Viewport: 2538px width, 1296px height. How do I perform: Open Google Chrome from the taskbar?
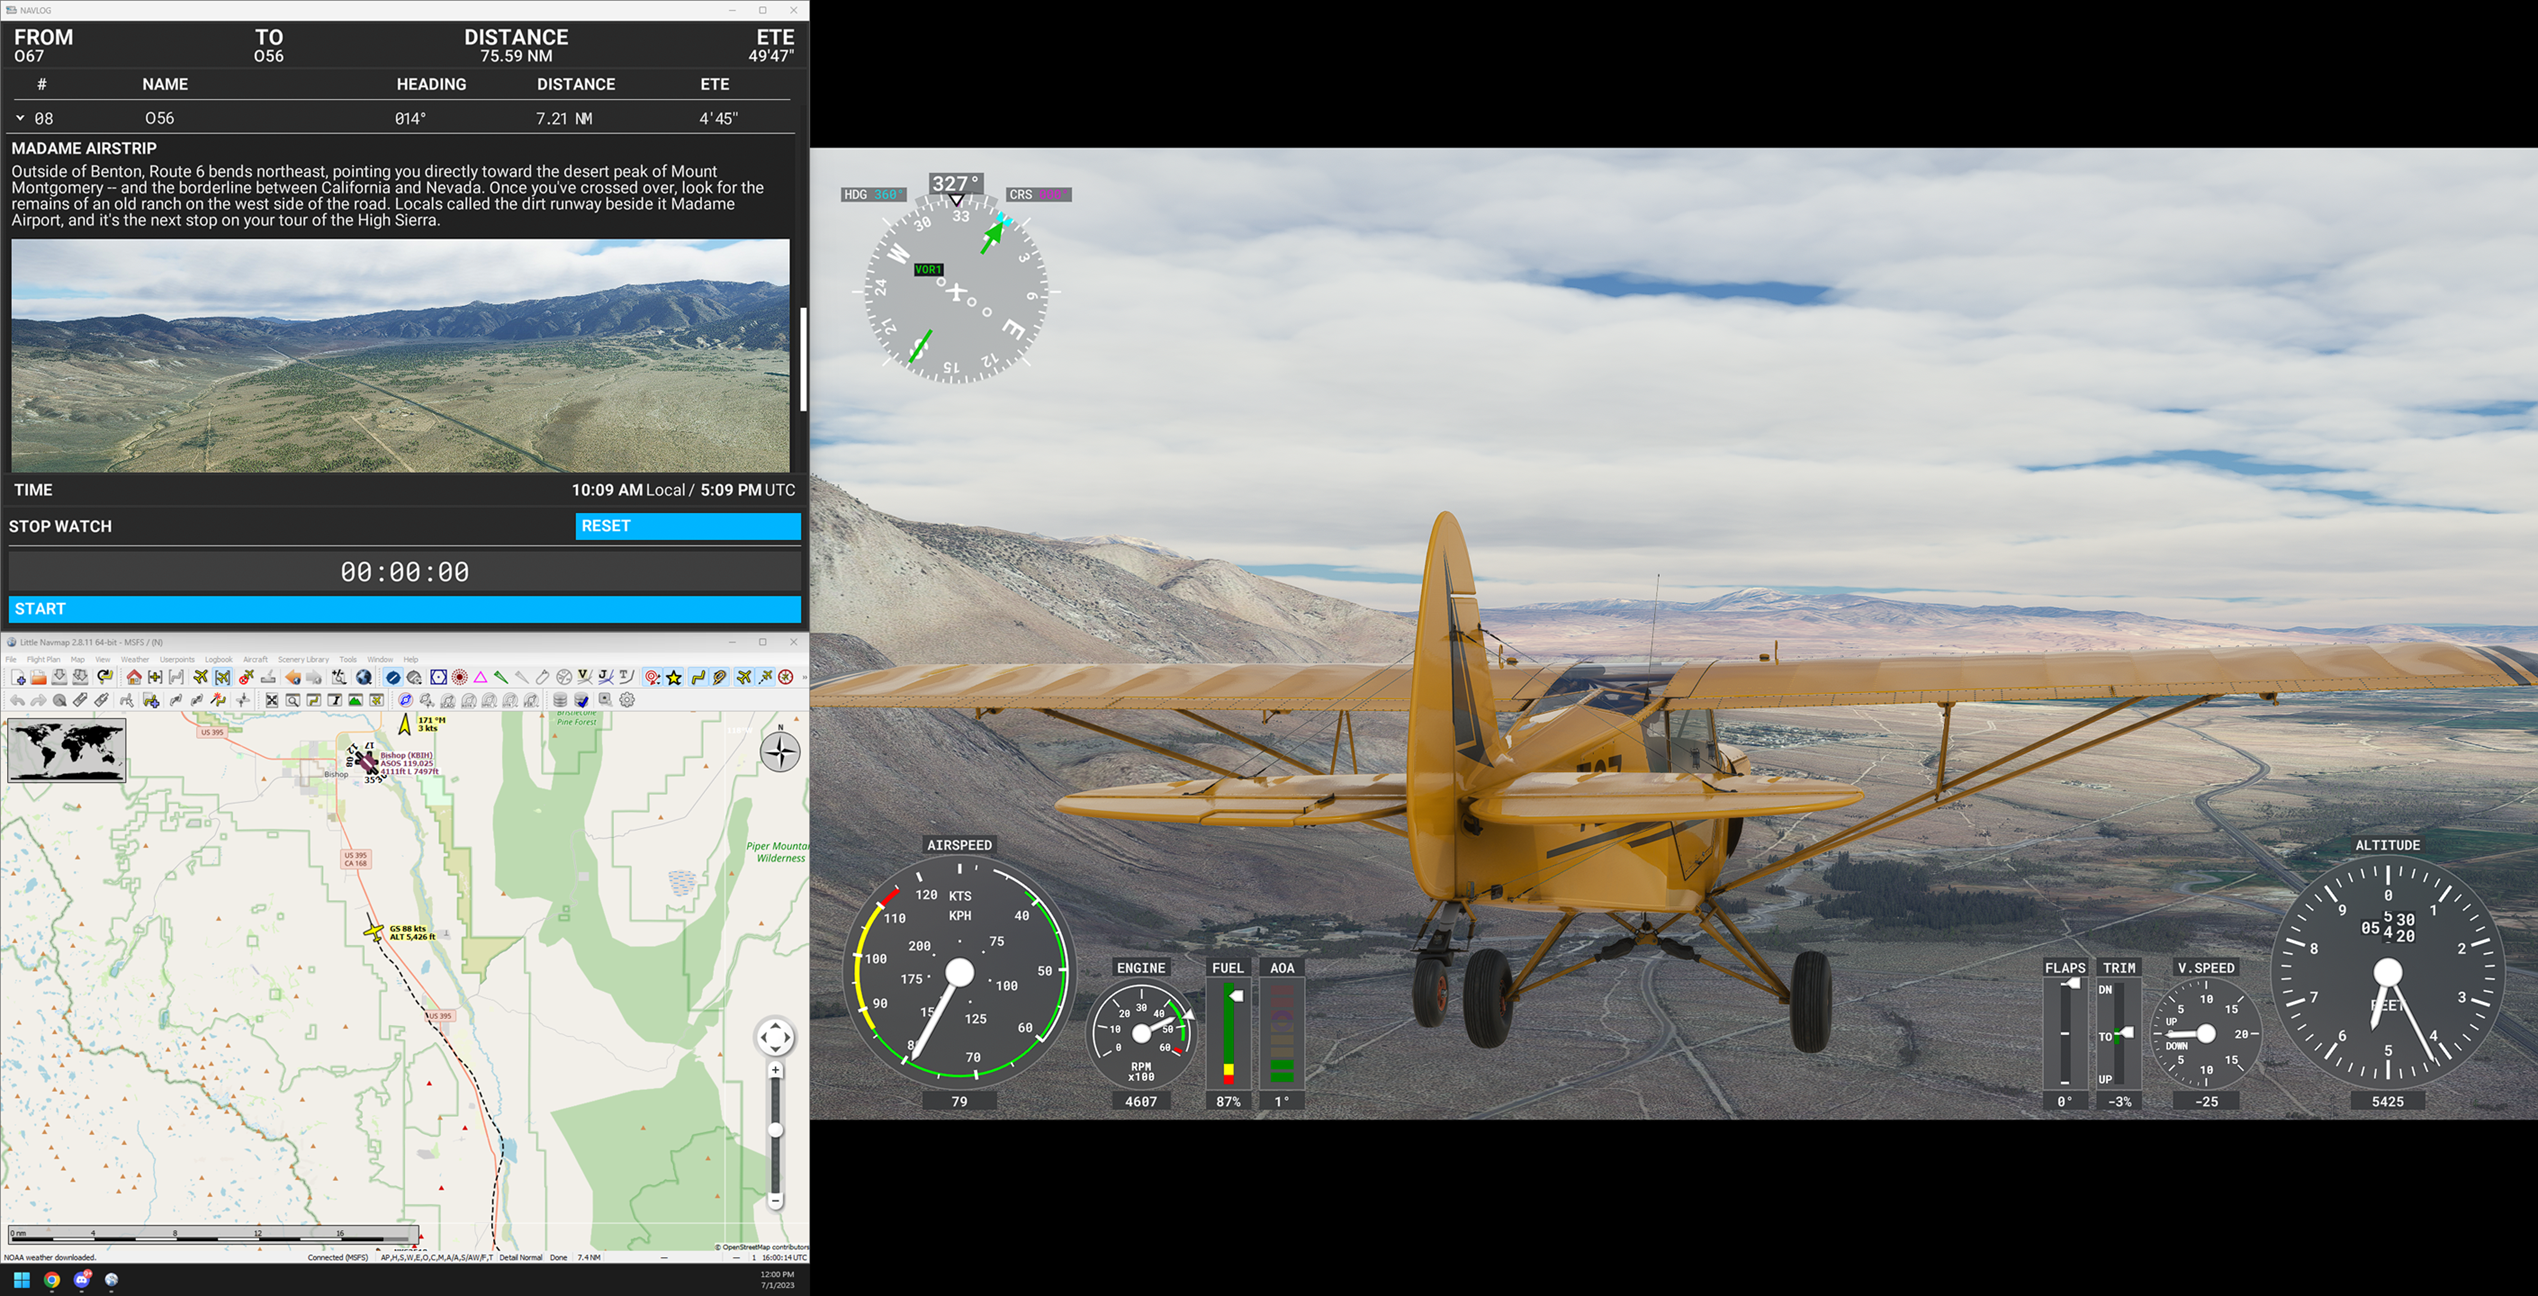[52, 1279]
